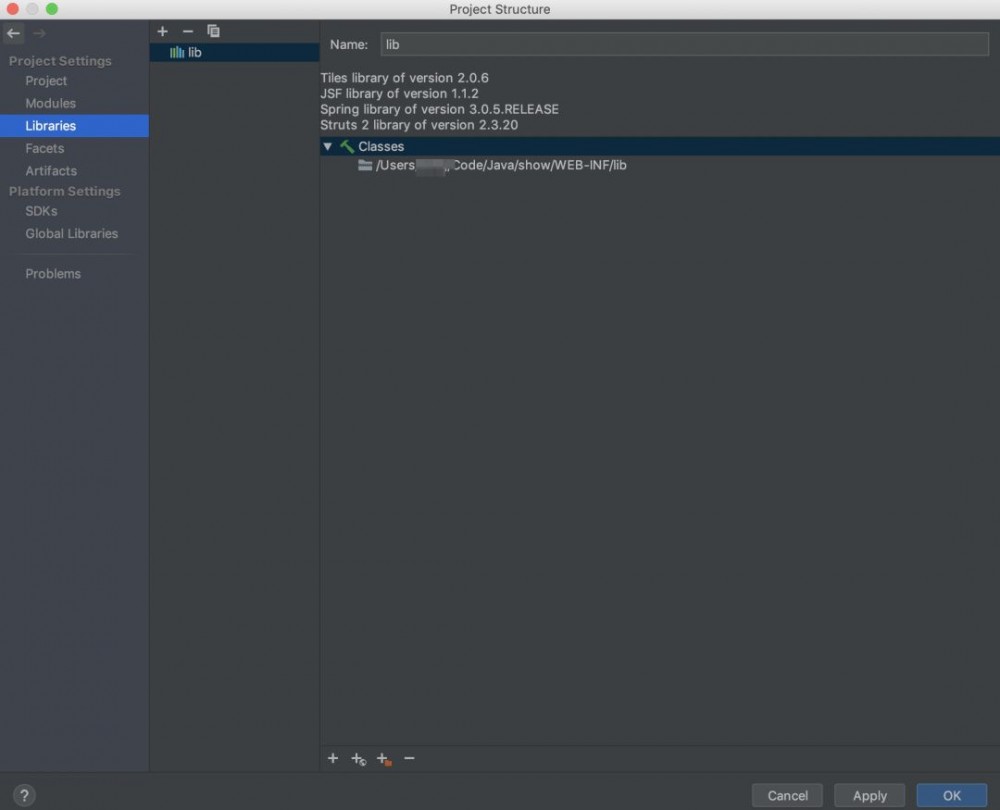Click the Project Settings heading
1000x810 pixels.
(x=60, y=61)
